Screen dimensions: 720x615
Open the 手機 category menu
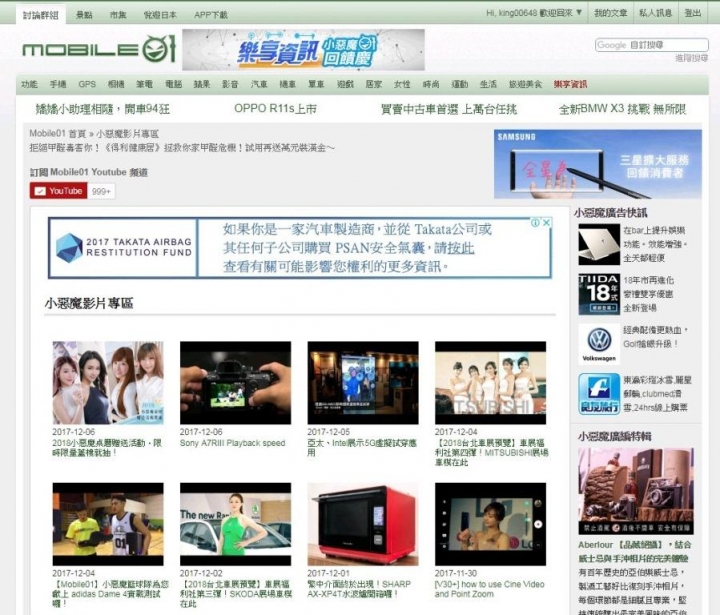click(x=58, y=84)
